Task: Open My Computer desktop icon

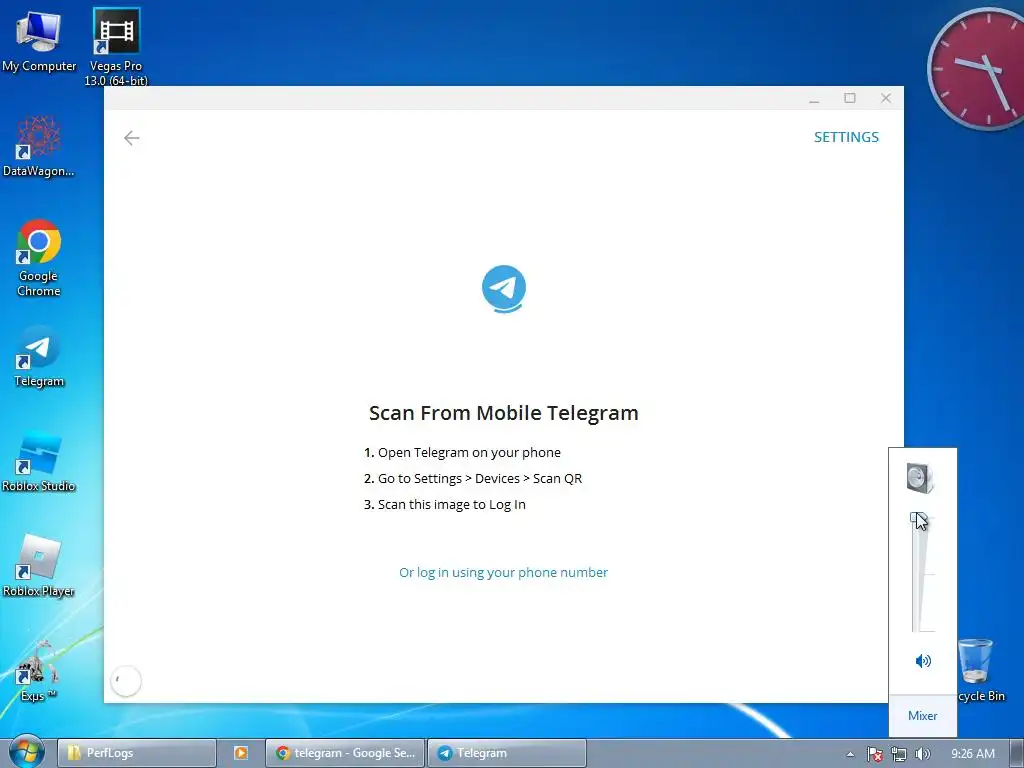Action: point(39,41)
